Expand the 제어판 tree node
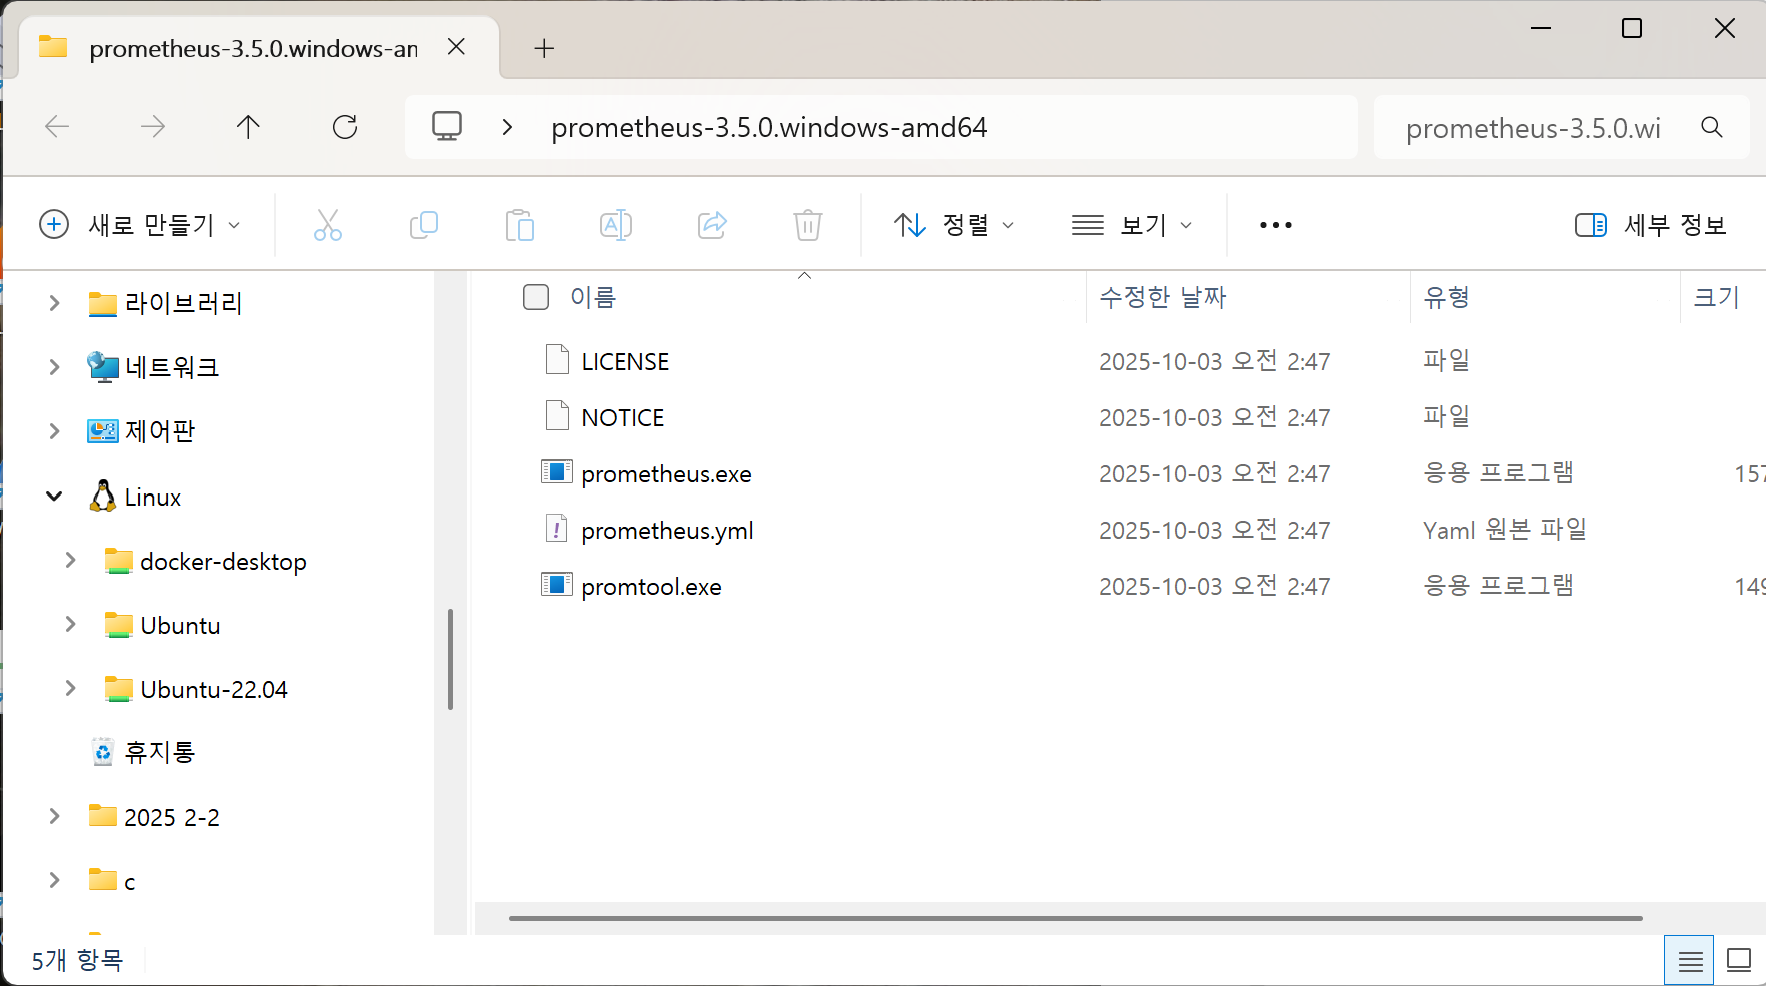 click(55, 431)
